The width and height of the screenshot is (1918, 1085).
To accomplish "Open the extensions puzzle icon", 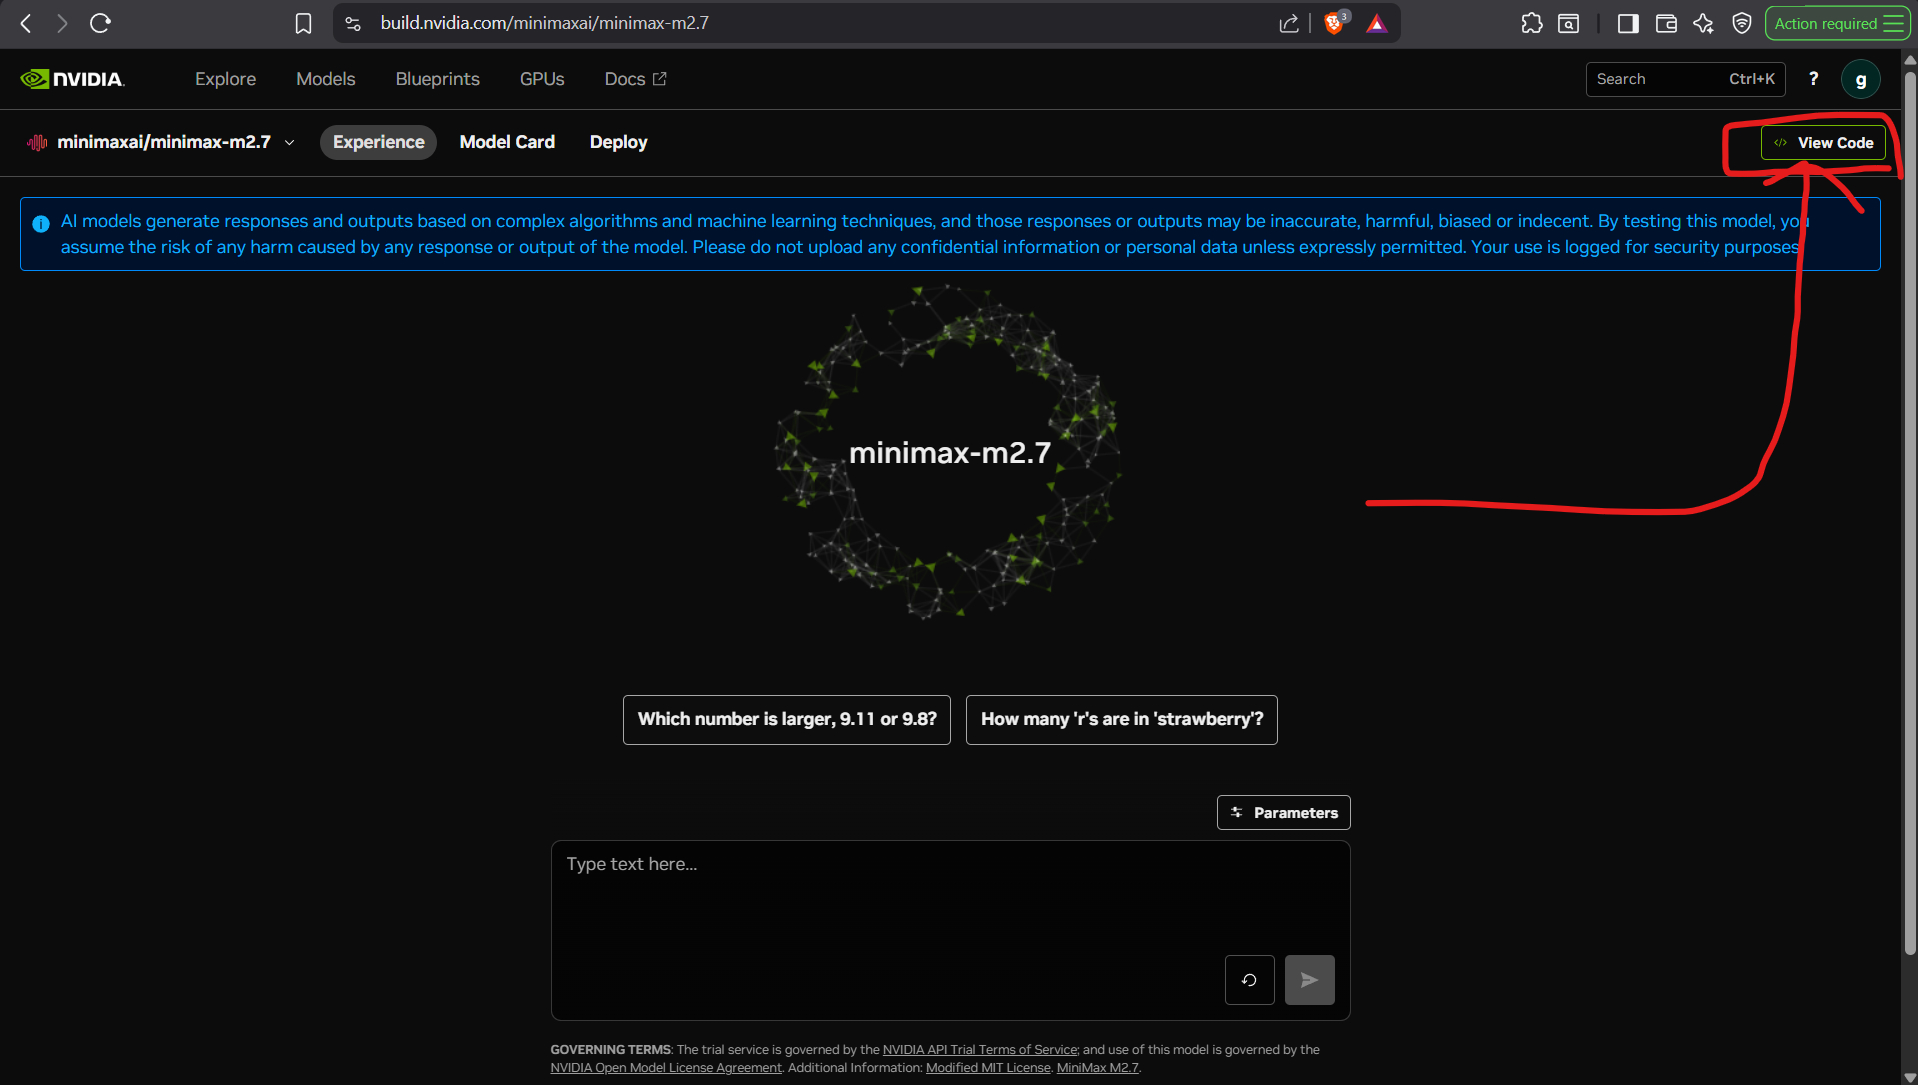I will tap(1531, 23).
